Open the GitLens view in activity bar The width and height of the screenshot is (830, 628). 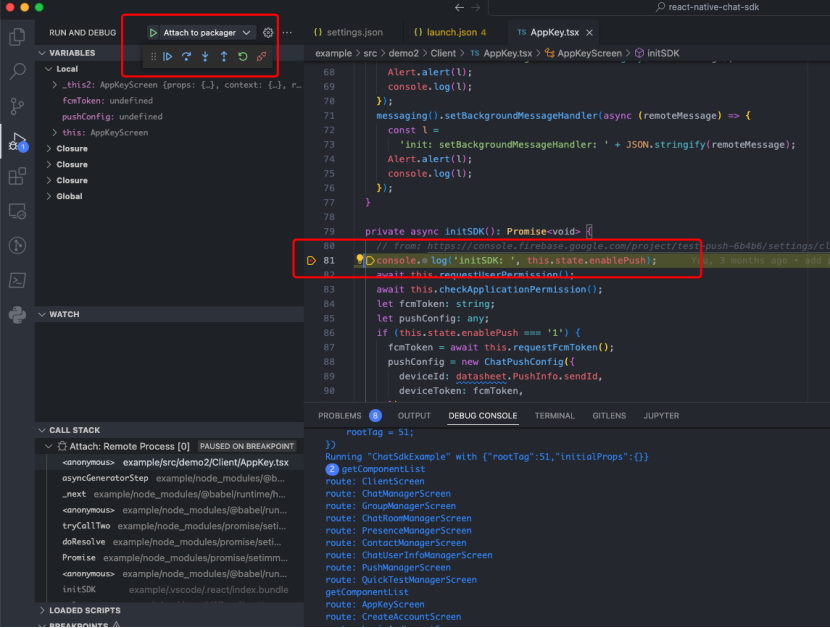tap(17, 246)
